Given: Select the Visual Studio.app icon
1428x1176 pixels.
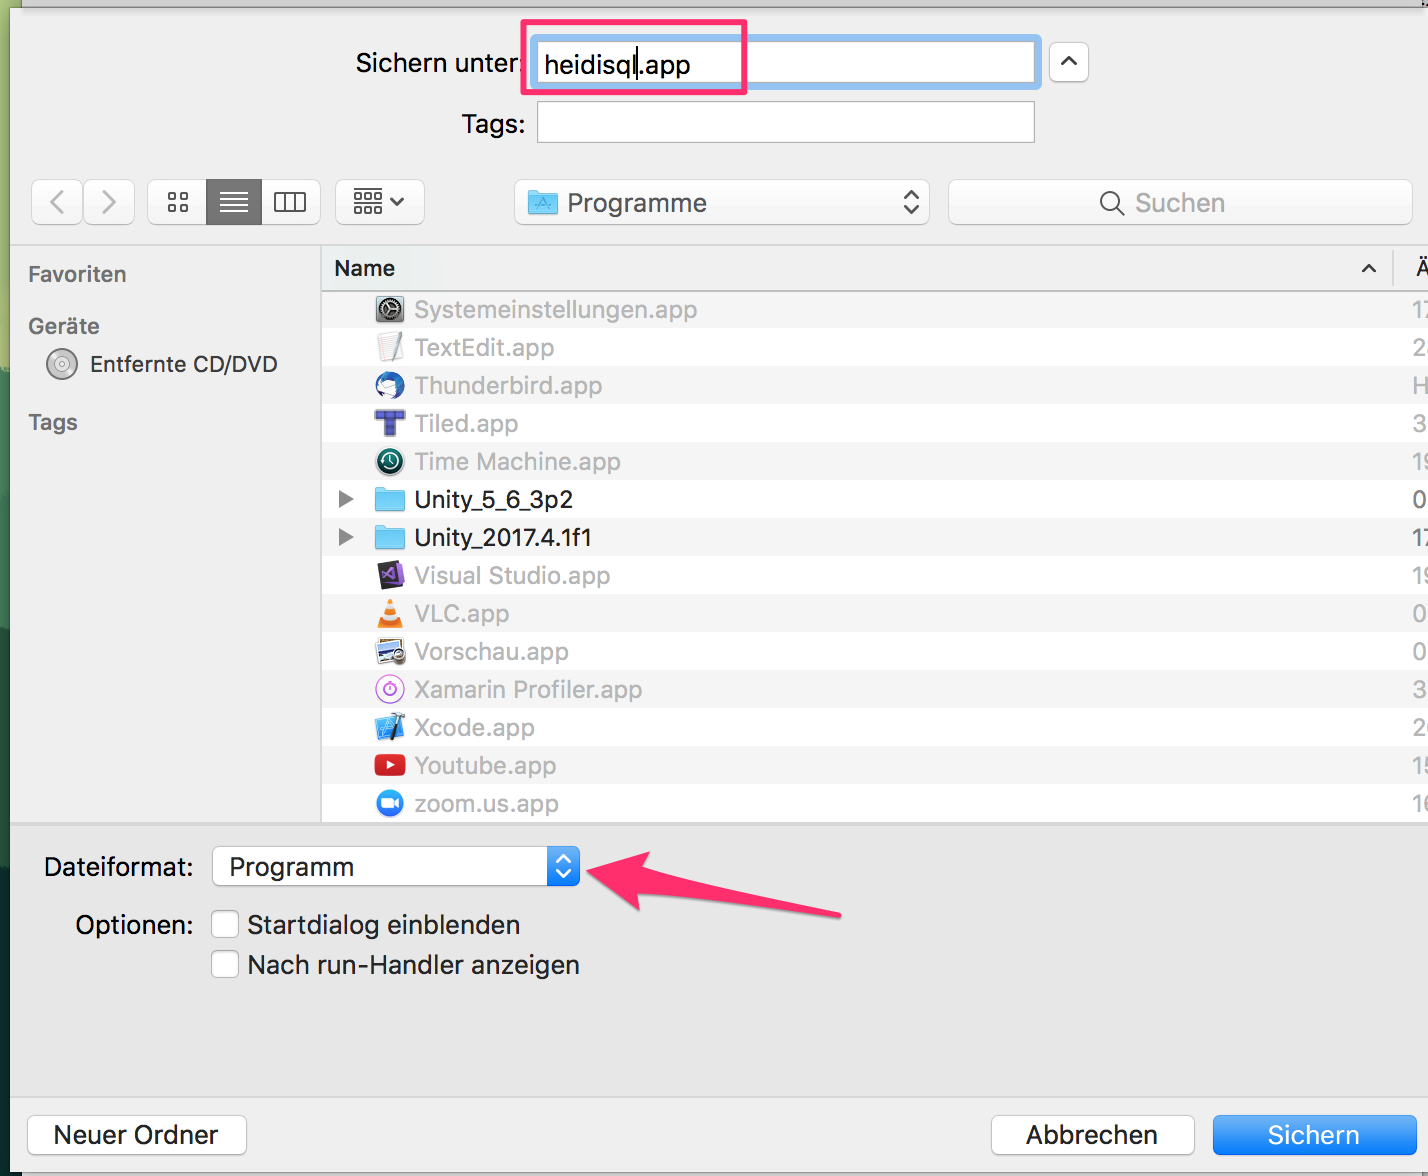Looking at the screenshot, I should [389, 575].
